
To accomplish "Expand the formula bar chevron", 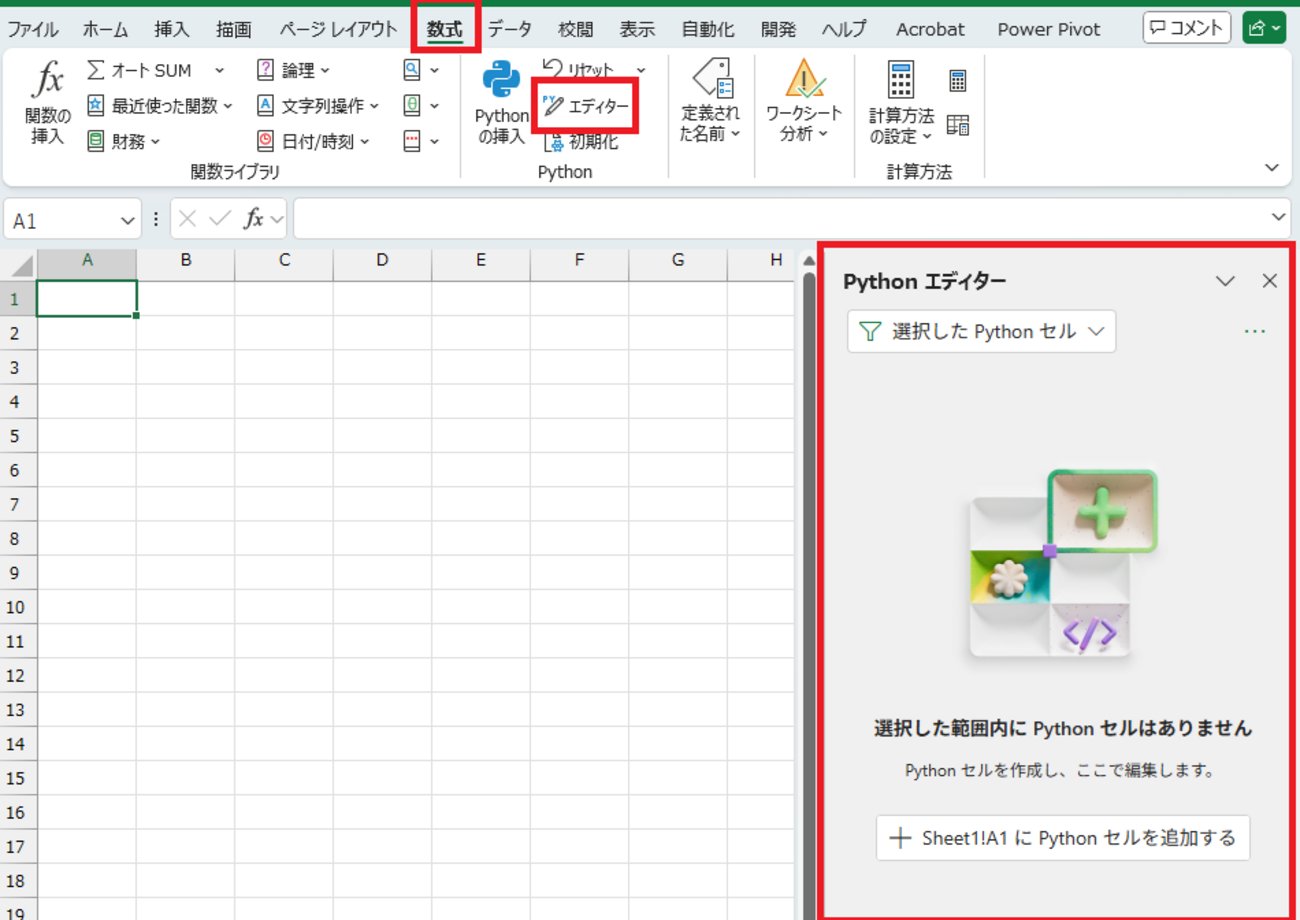I will [1279, 216].
